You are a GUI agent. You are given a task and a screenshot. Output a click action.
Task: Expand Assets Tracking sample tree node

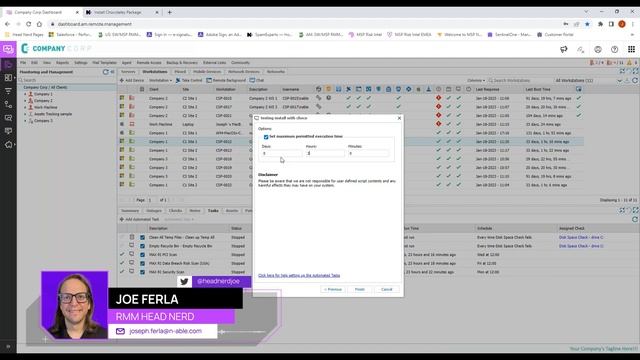25,114
